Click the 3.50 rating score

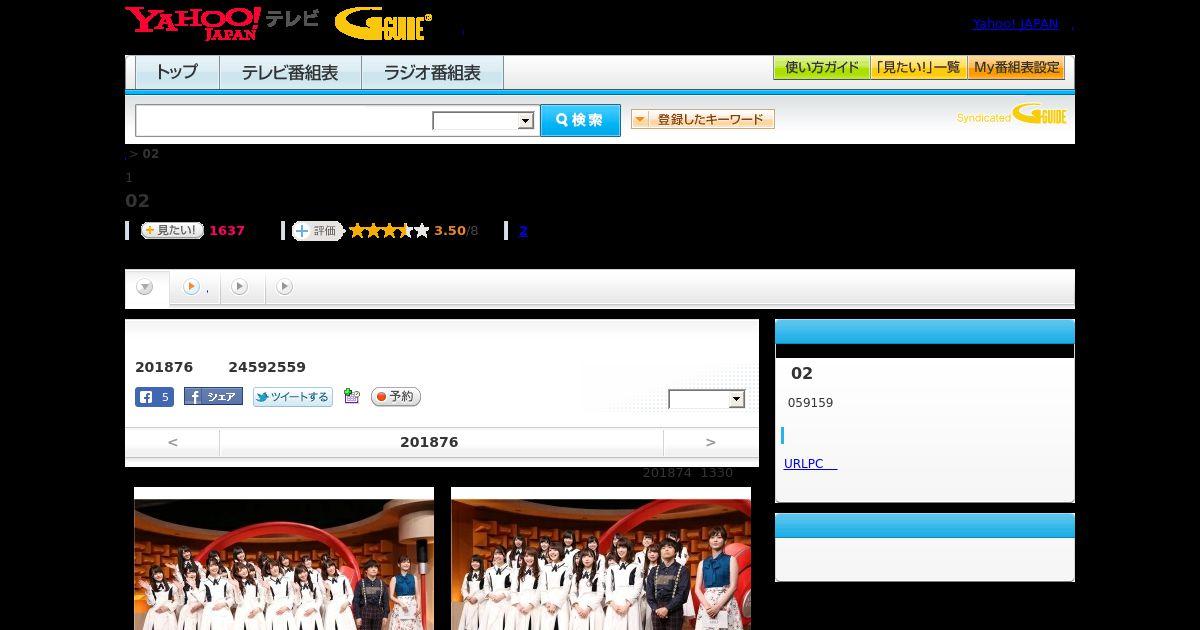tap(450, 231)
